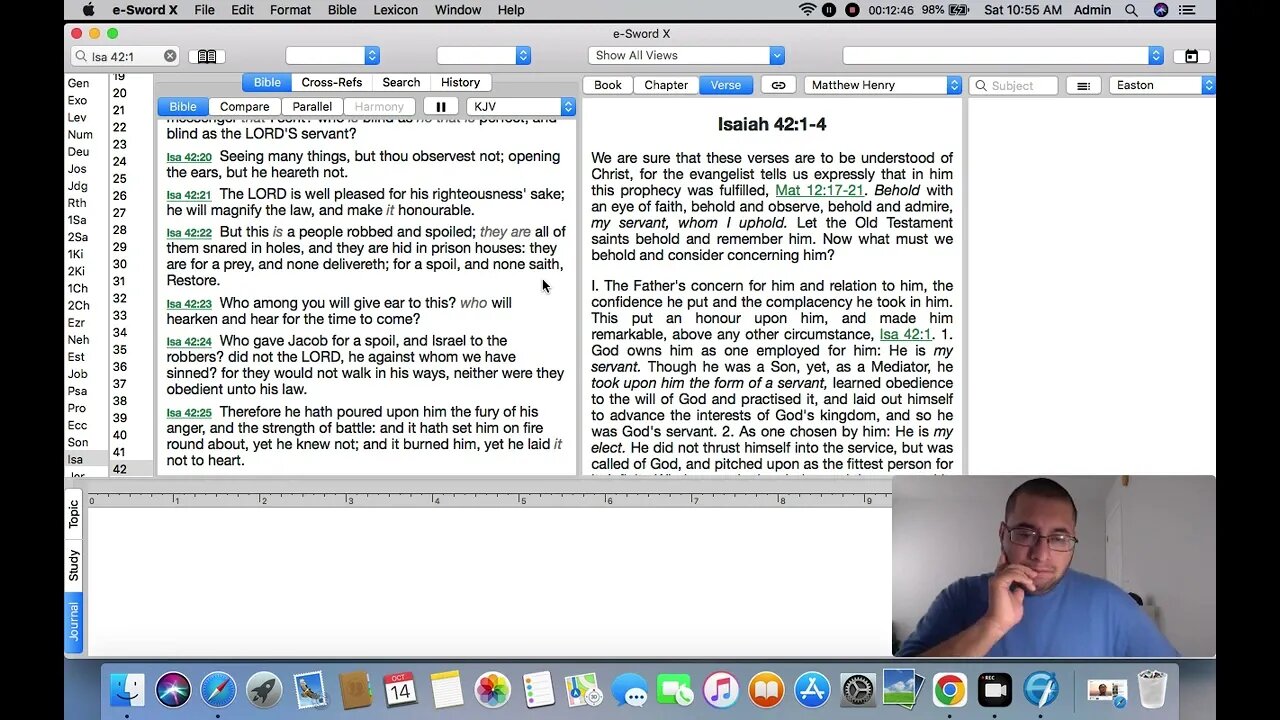Switch to the Topic editor tab
Viewport: 1280px width, 720px height.
pos(74,515)
